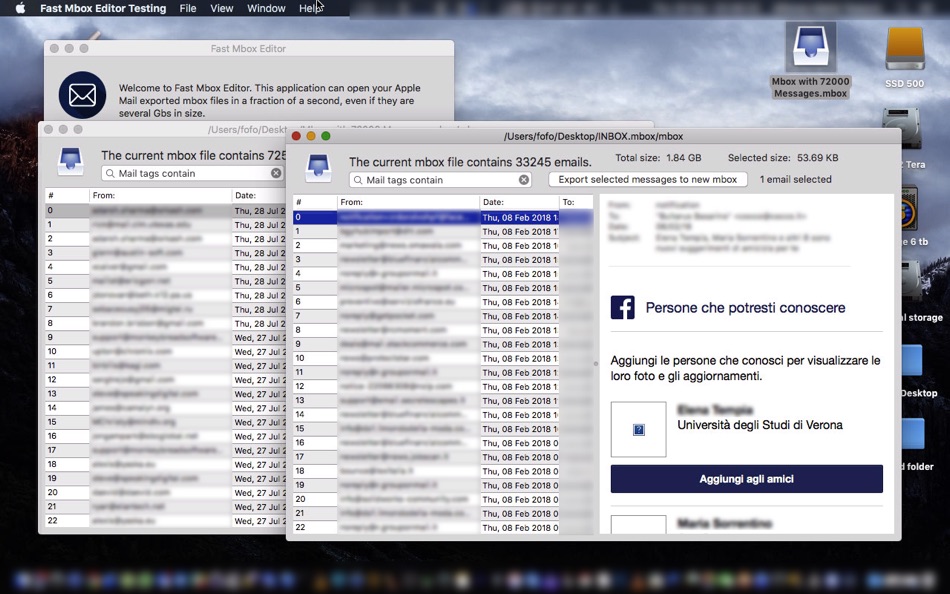The image size is (950, 594).
Task: Select email row 0 in INBOX window
Action: point(443,217)
